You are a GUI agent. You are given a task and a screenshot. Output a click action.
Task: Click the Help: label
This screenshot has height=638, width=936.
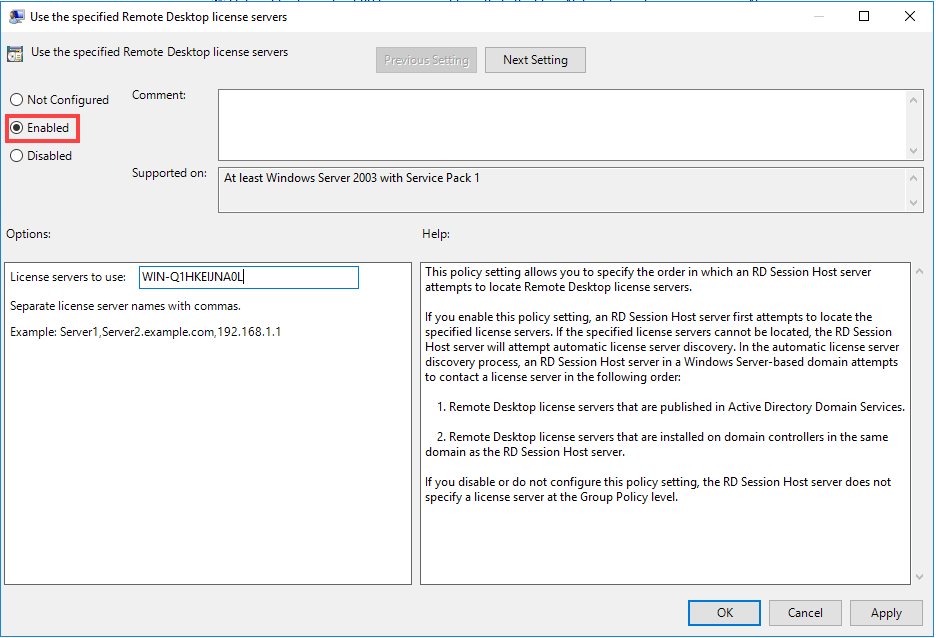click(436, 234)
